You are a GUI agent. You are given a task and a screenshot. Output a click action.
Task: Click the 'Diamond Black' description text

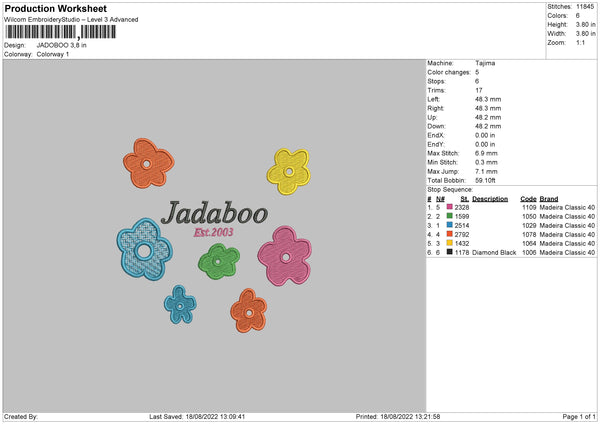coord(494,253)
